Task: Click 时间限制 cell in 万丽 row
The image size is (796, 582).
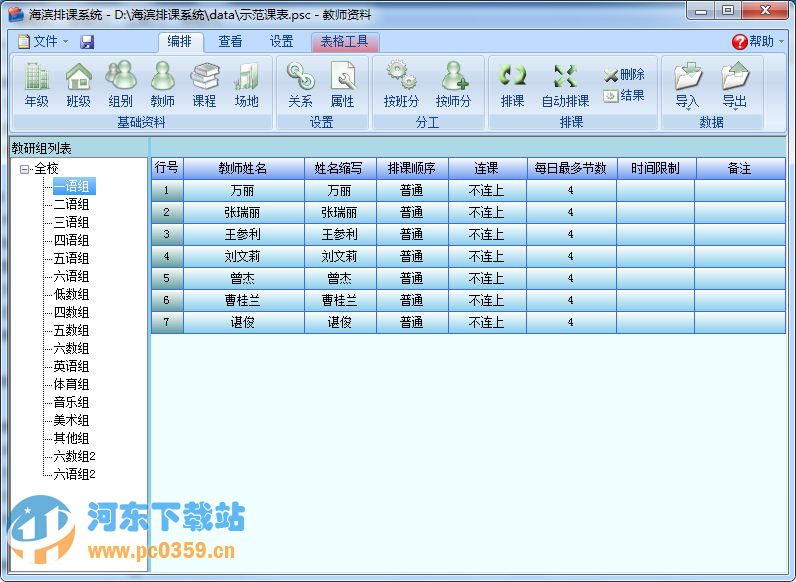Action: point(656,191)
